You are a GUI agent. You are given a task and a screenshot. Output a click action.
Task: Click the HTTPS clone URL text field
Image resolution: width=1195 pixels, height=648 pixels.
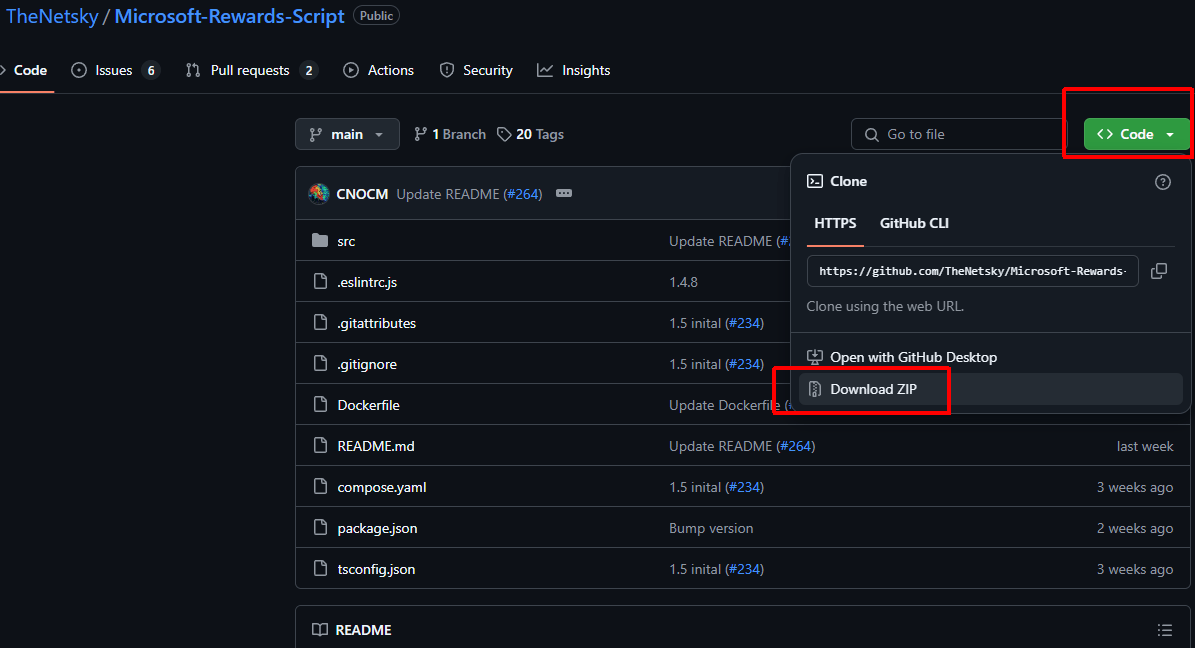pos(972,271)
